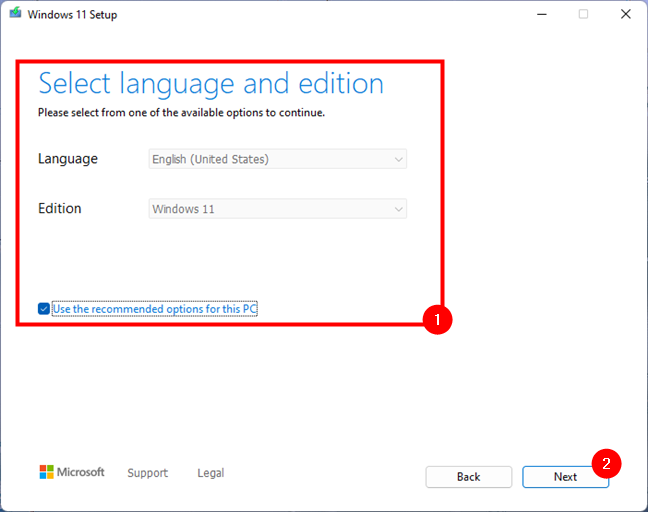Open the Language dropdown
The height and width of the screenshot is (512, 648).
point(278,159)
